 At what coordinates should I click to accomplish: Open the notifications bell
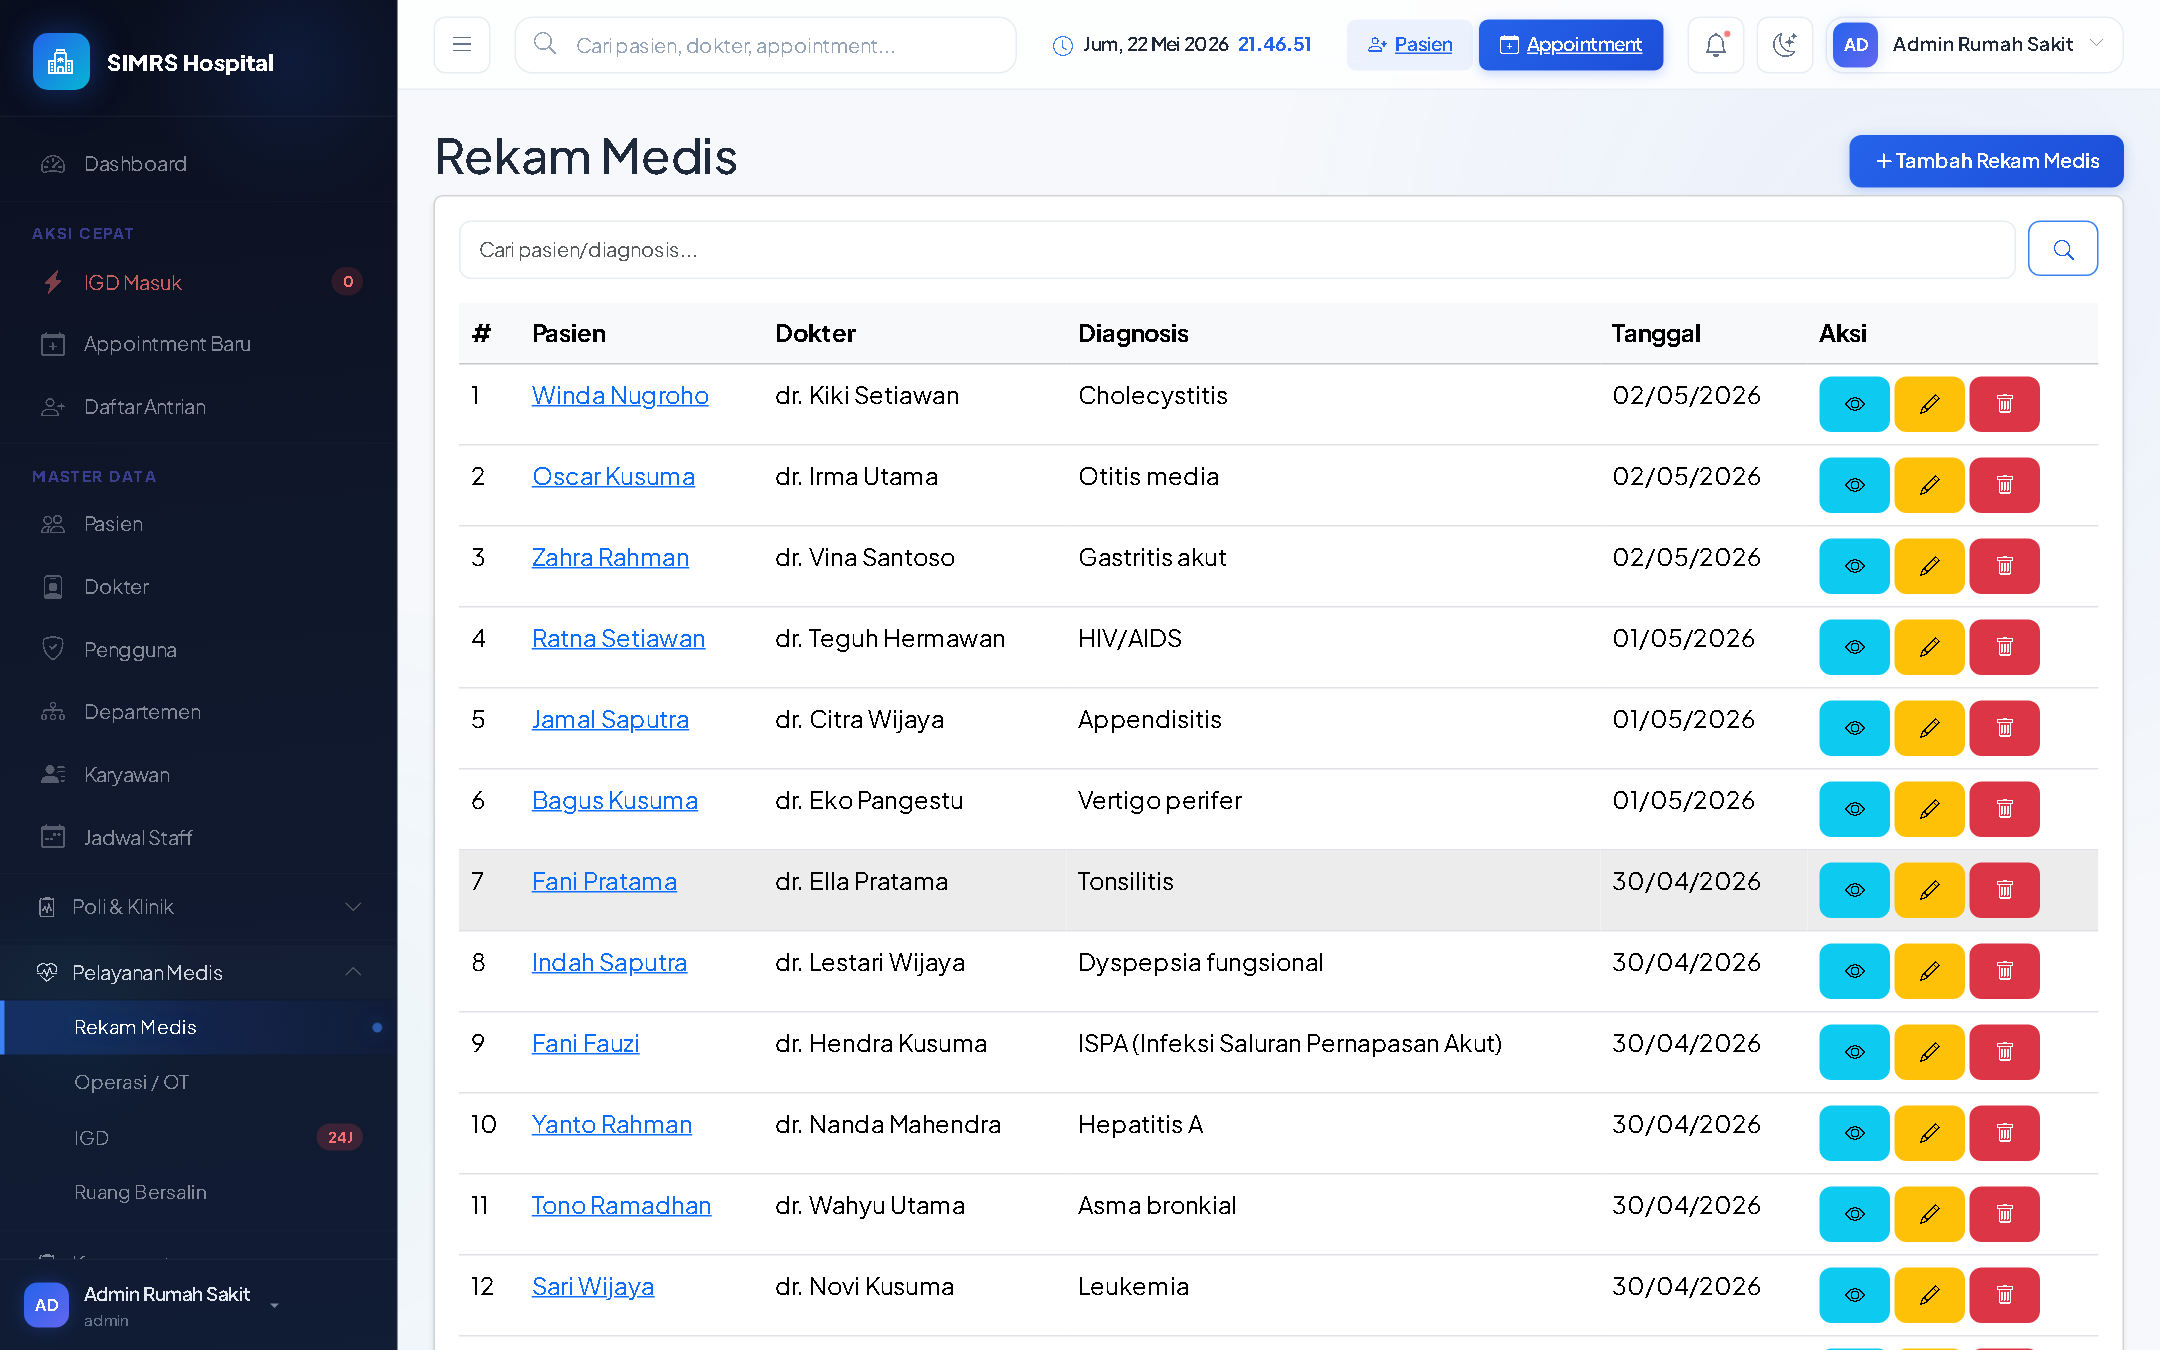click(x=1716, y=45)
